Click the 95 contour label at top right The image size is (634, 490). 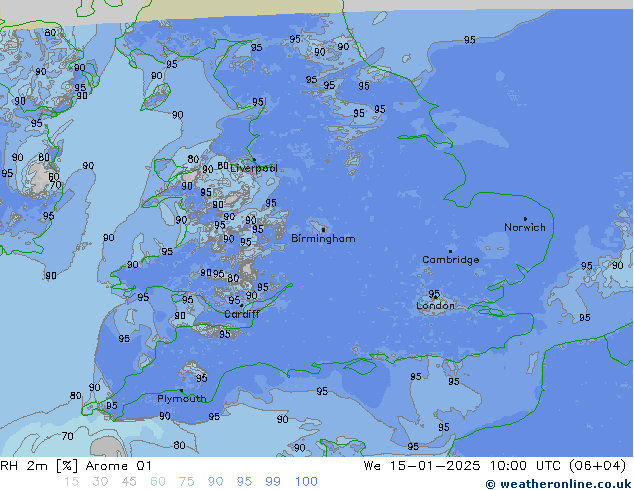pyautogui.click(x=469, y=40)
